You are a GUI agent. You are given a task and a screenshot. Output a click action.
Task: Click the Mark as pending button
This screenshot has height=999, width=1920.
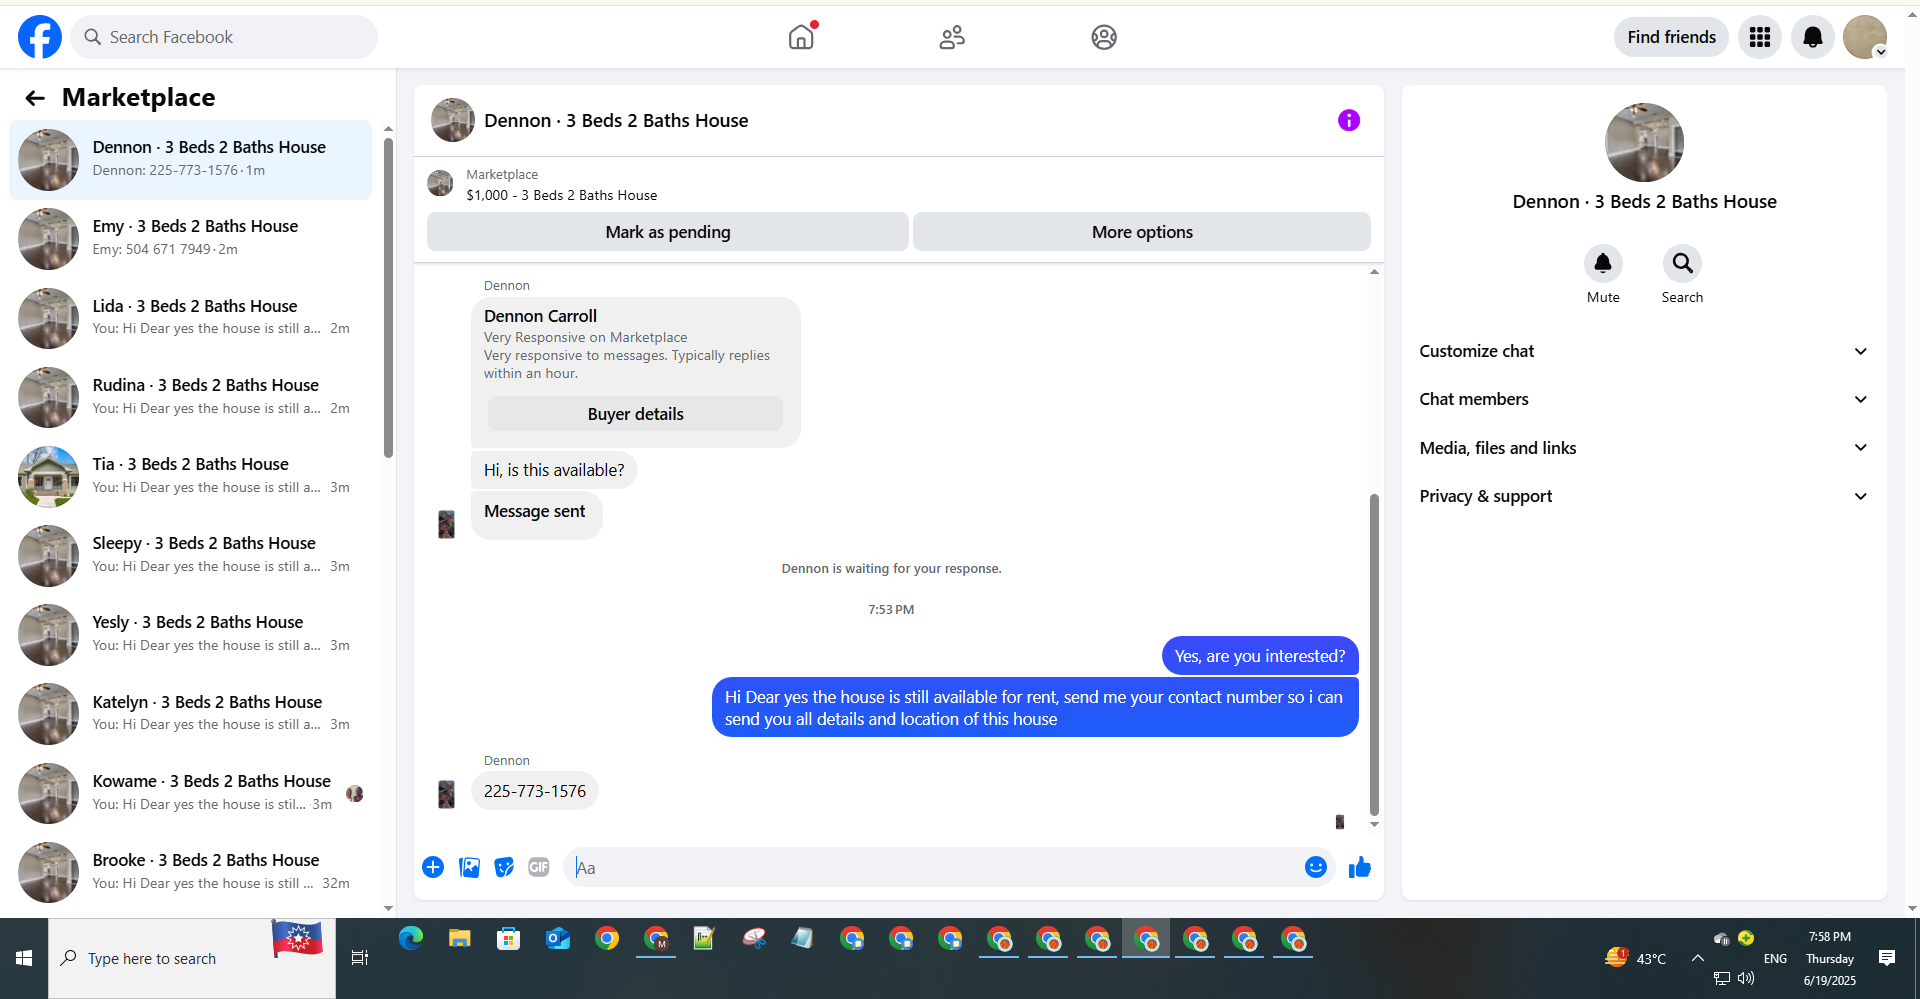(x=668, y=232)
